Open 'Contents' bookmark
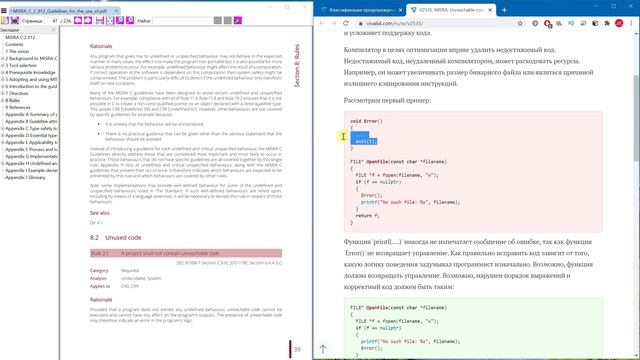The width and height of the screenshot is (640, 360). tap(14, 44)
